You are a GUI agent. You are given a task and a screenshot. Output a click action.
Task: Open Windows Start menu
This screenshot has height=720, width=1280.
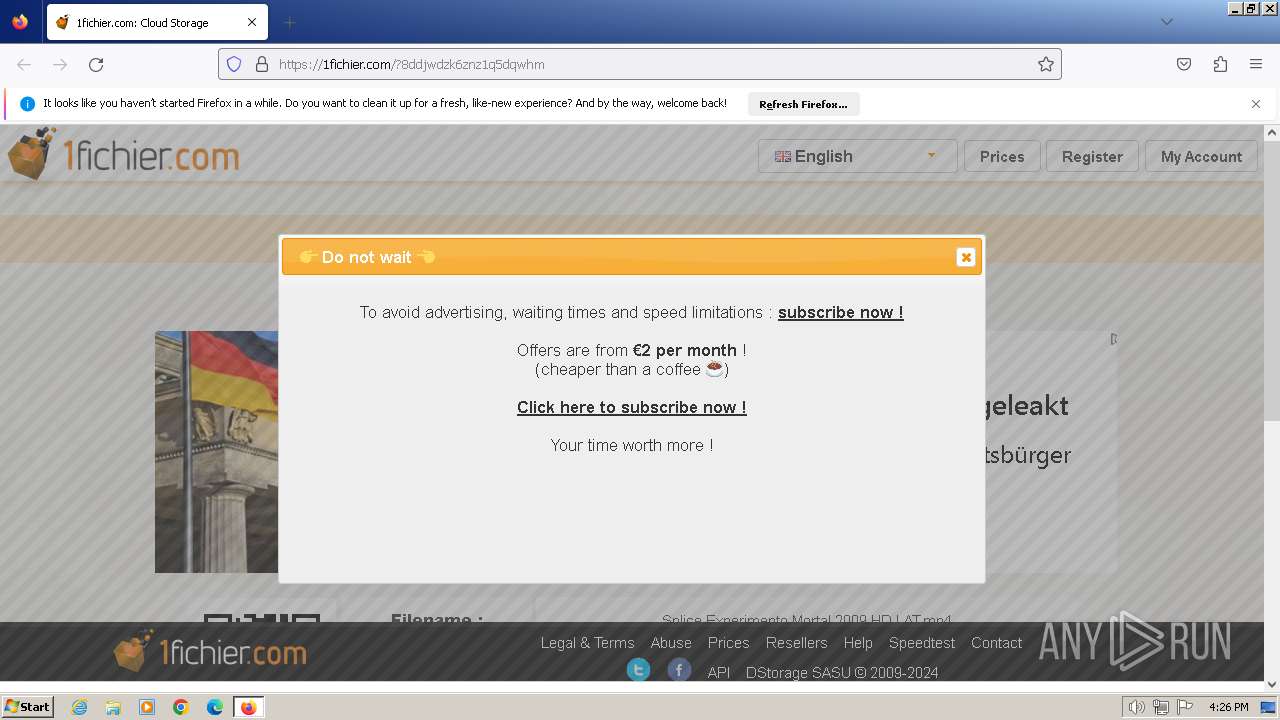(x=28, y=707)
